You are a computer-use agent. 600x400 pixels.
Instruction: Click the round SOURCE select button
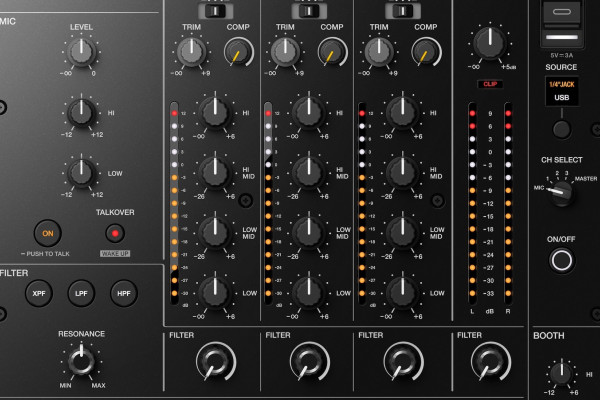click(x=561, y=129)
